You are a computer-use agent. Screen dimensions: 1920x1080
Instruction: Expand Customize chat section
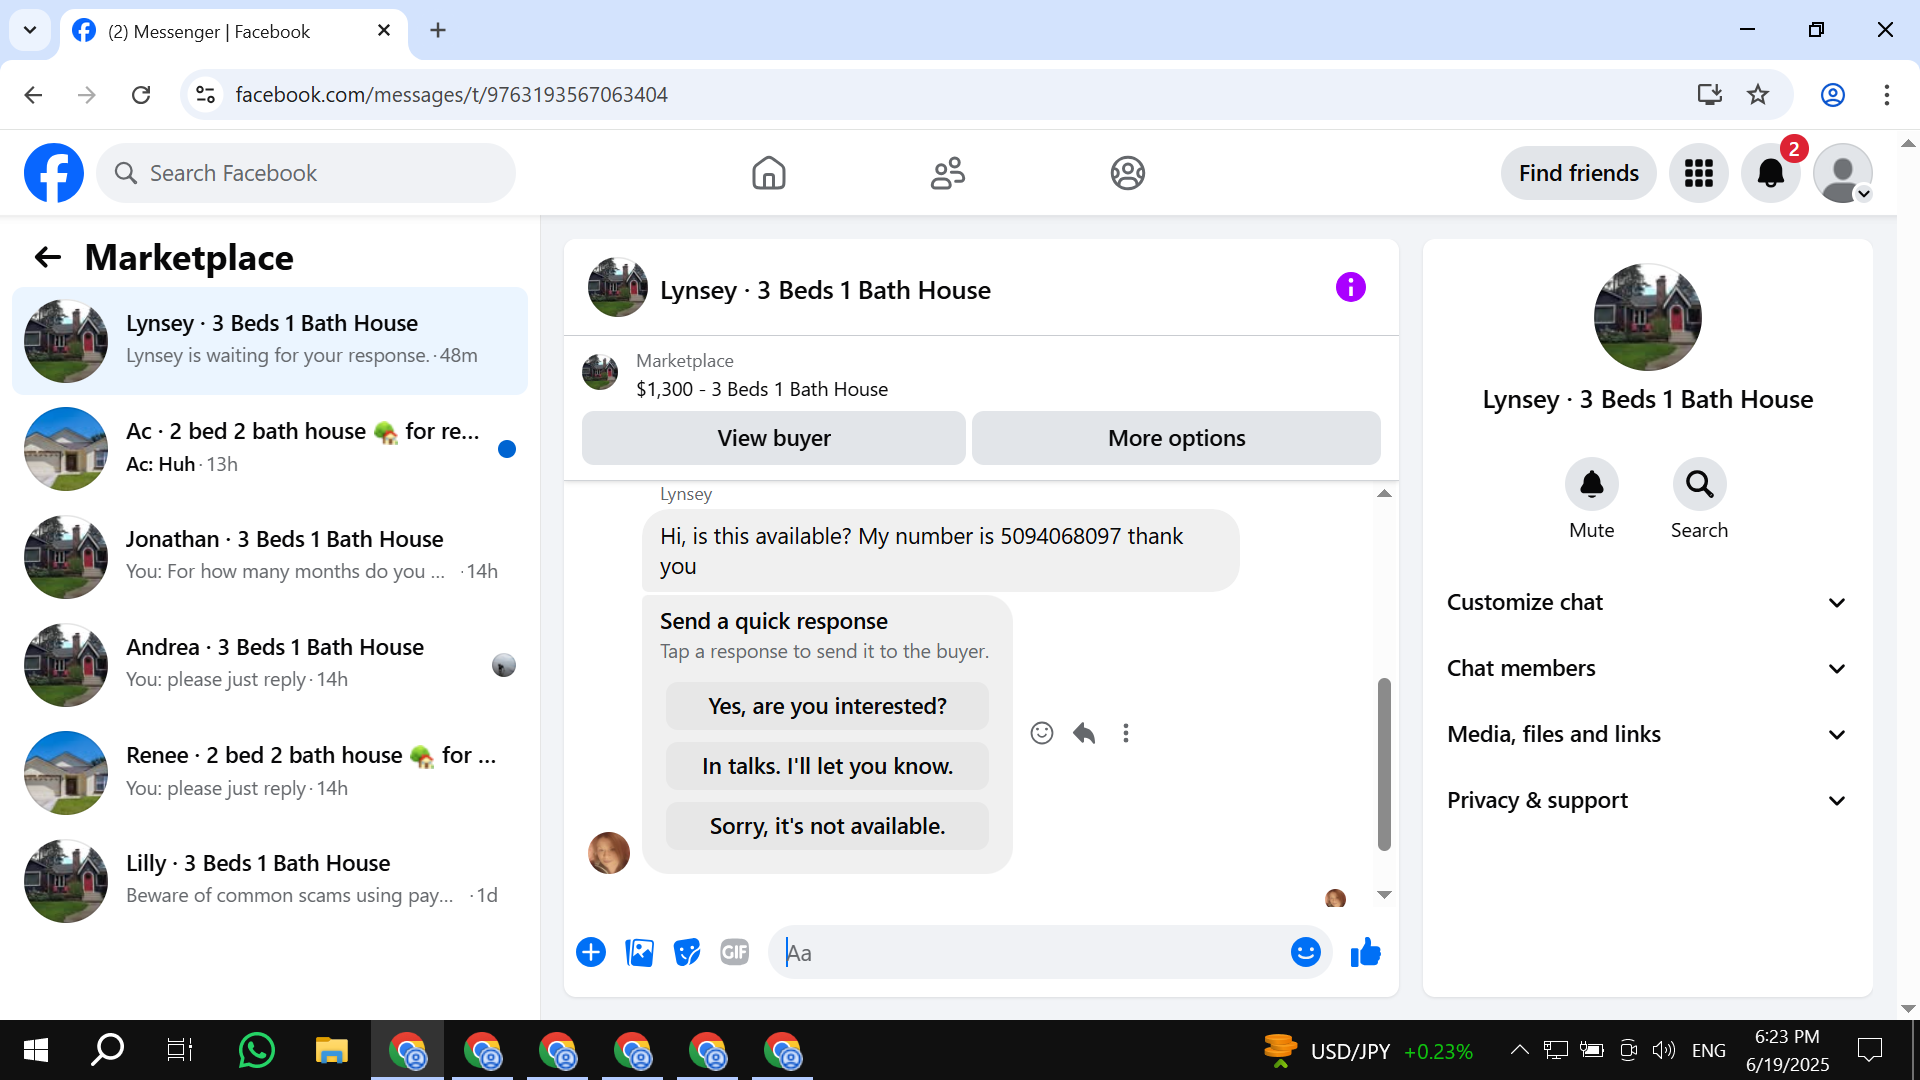point(1647,603)
